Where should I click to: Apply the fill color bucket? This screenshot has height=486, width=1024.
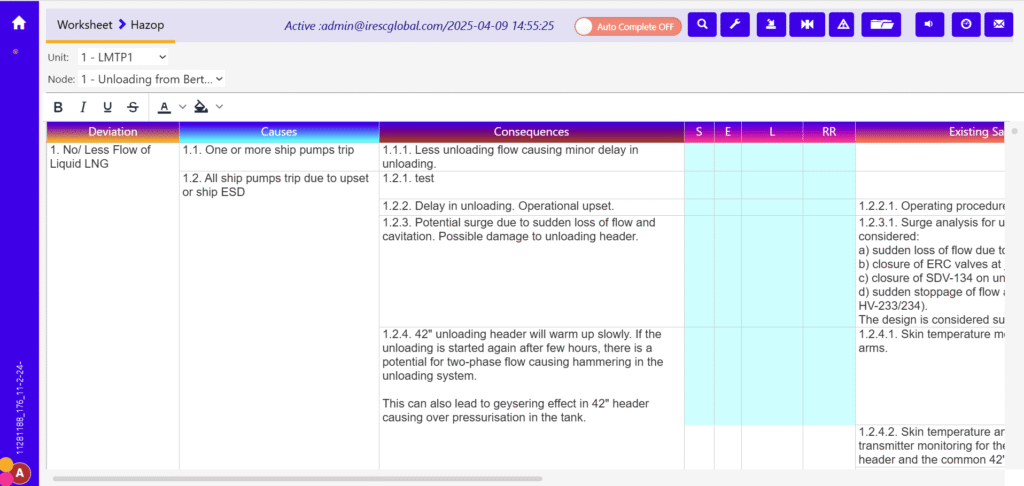[201, 107]
